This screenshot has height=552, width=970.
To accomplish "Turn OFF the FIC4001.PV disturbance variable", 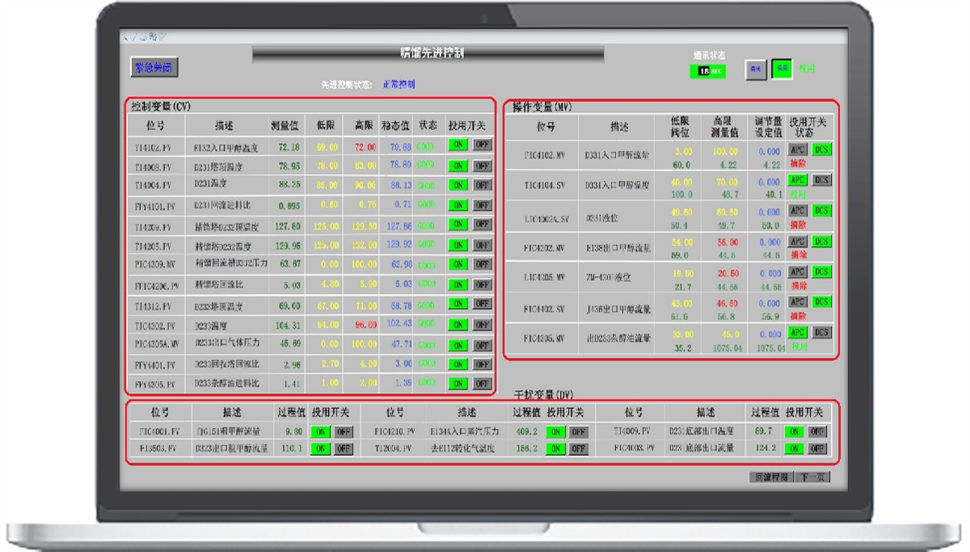I will pos(344,433).
